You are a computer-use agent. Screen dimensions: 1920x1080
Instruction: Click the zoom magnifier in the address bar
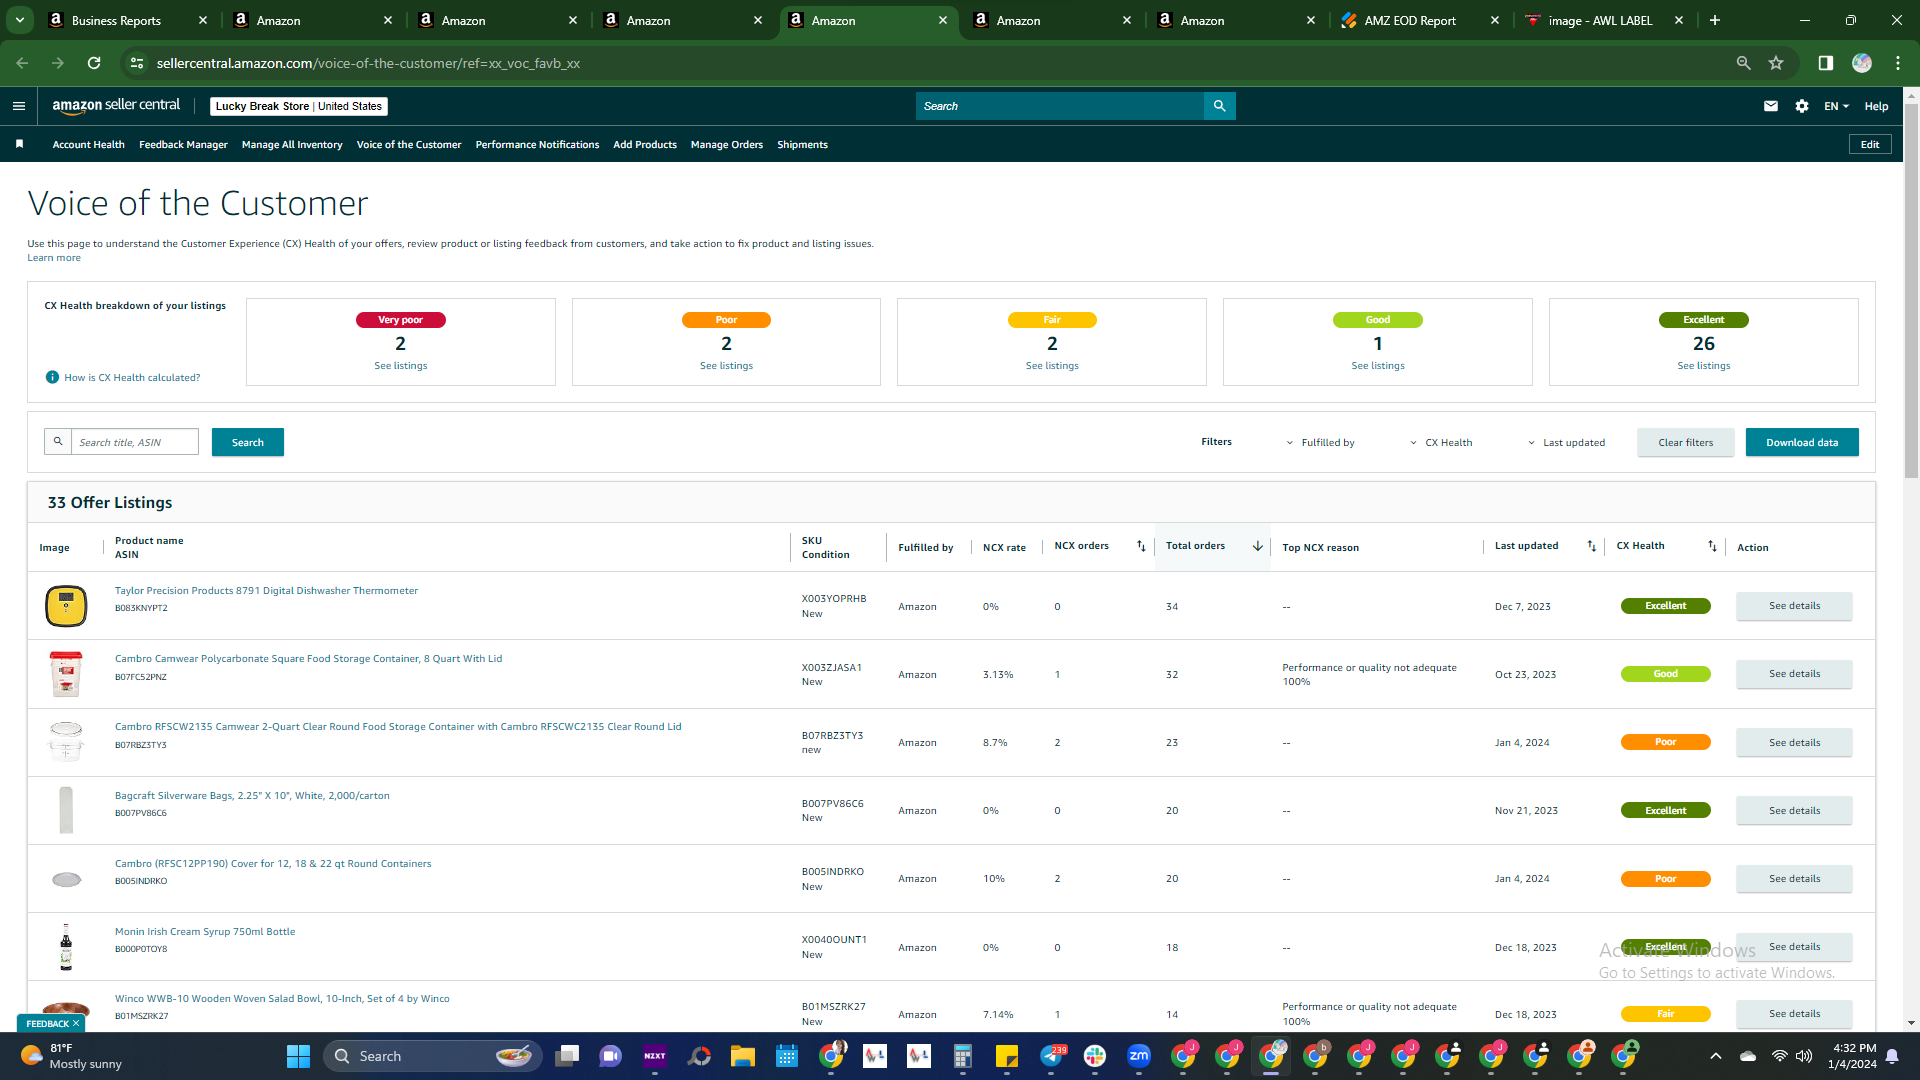tap(1744, 63)
